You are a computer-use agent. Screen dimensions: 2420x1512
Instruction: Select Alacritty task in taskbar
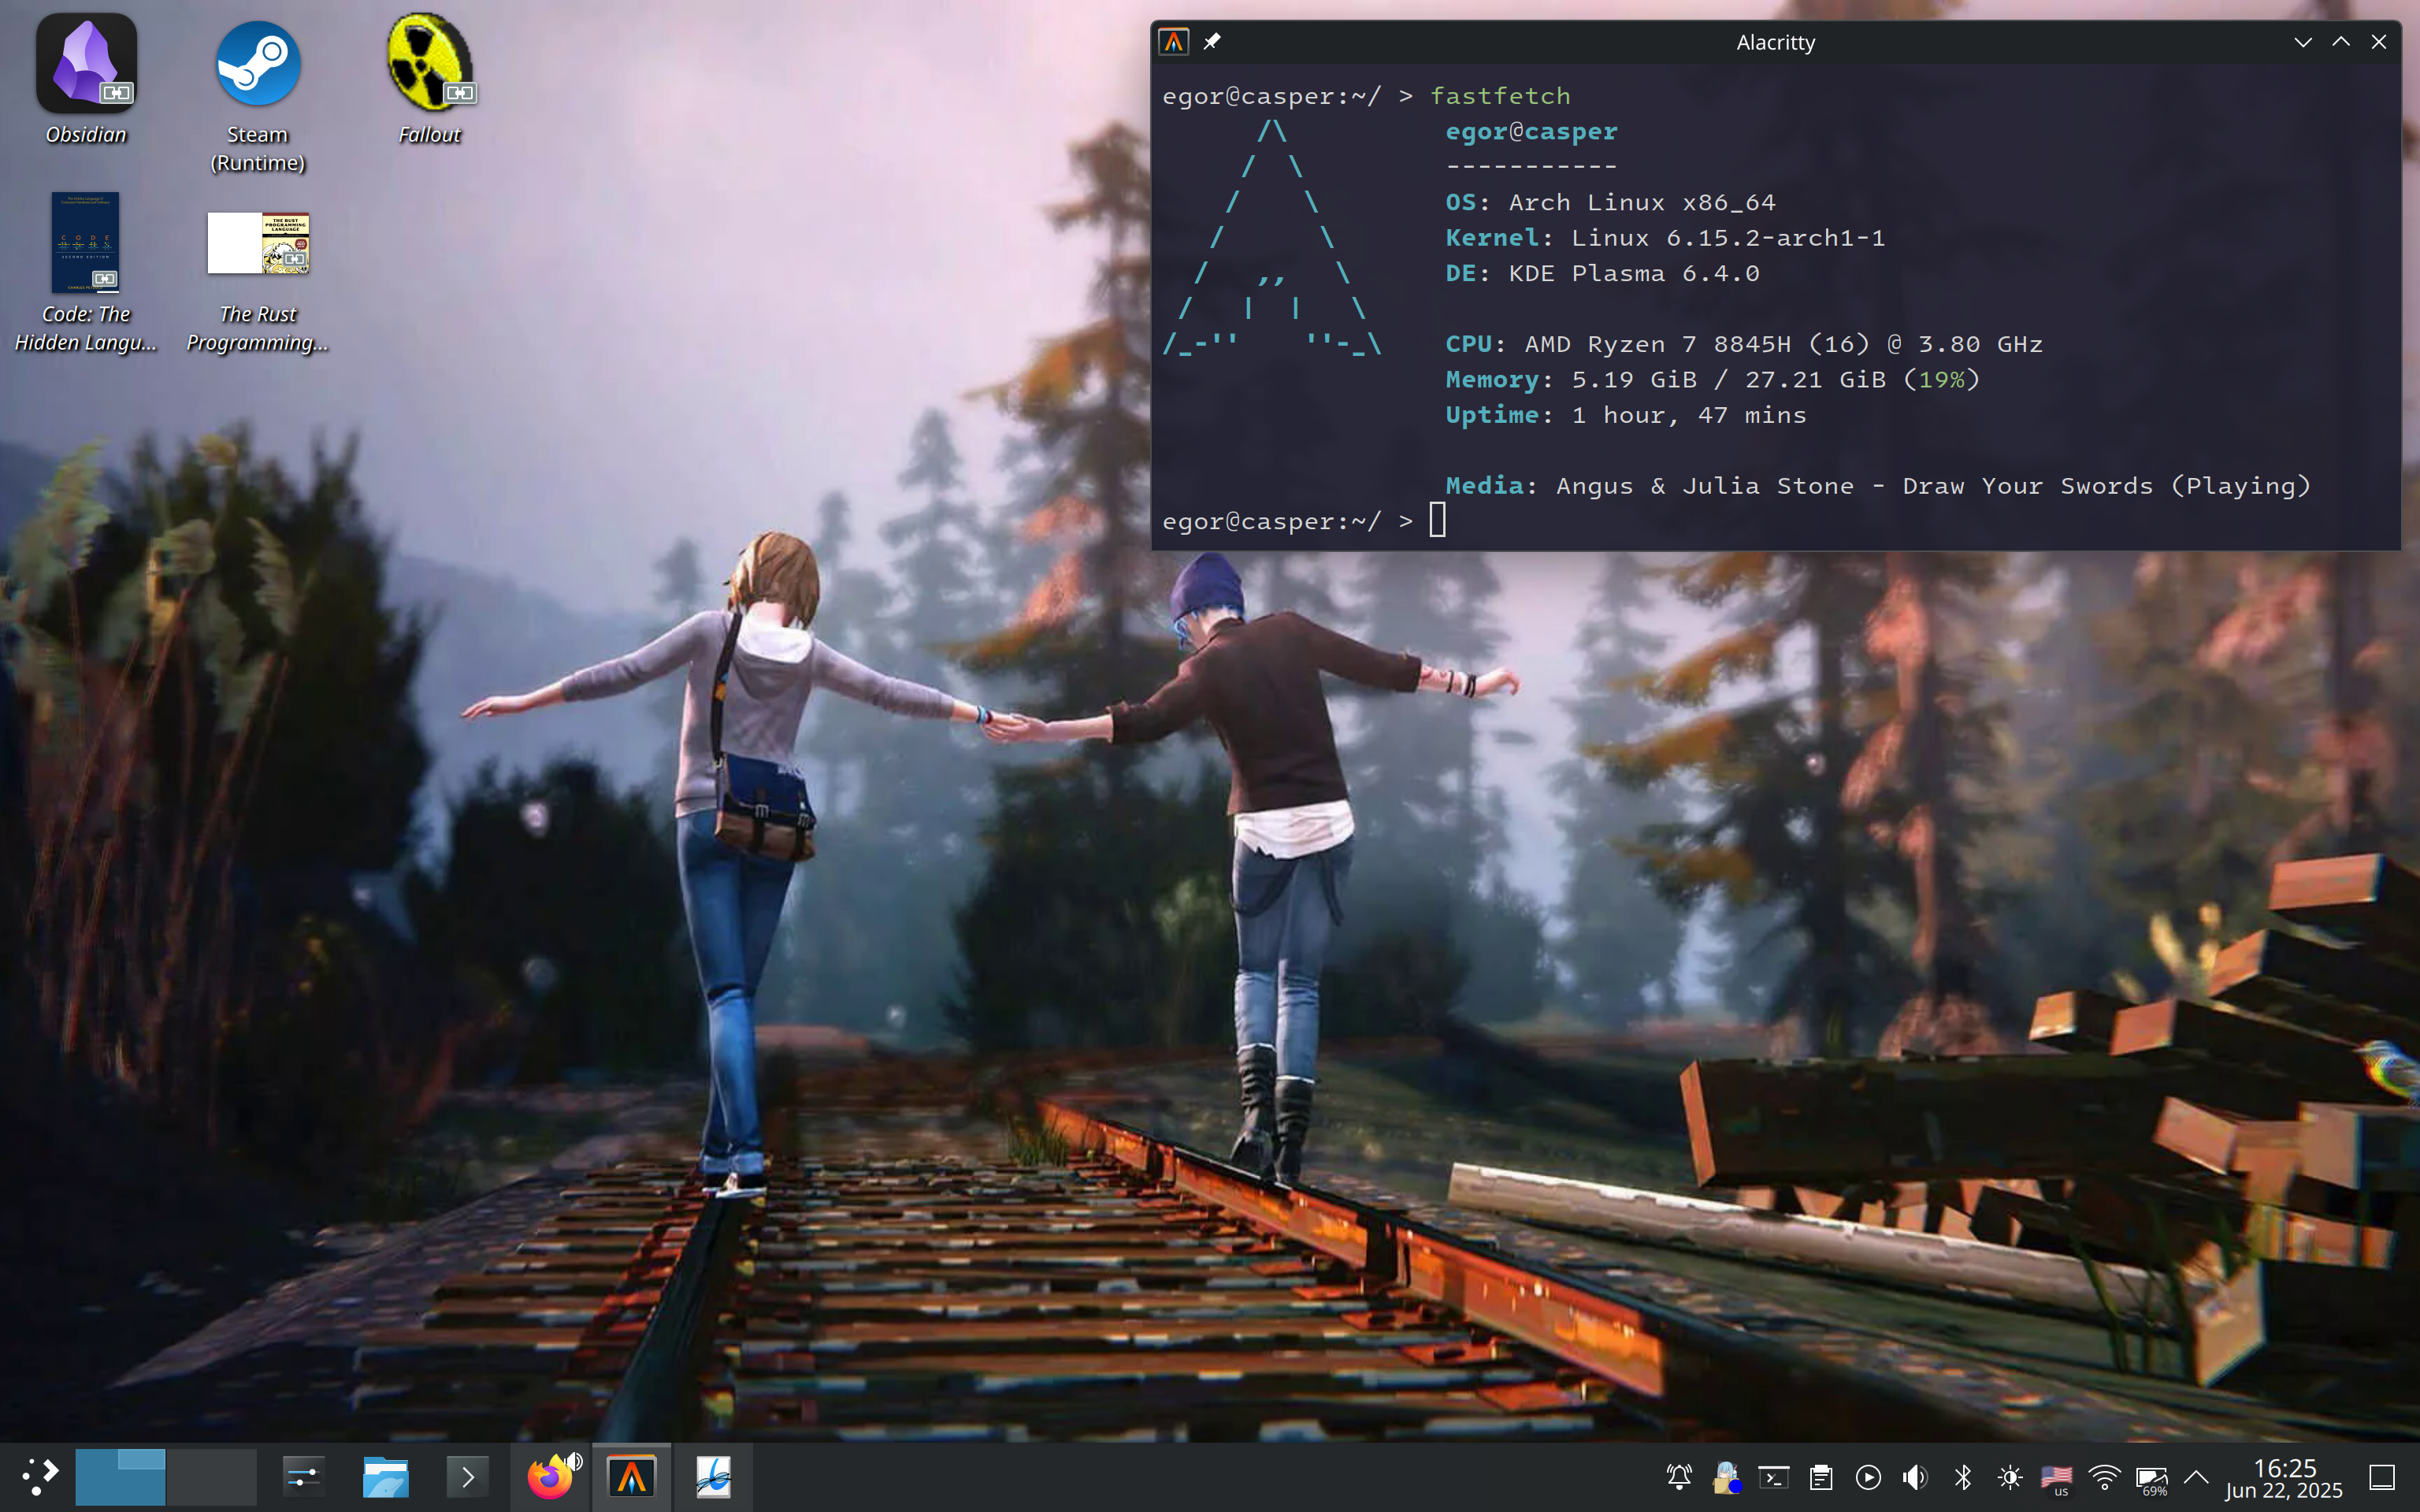pos(632,1477)
